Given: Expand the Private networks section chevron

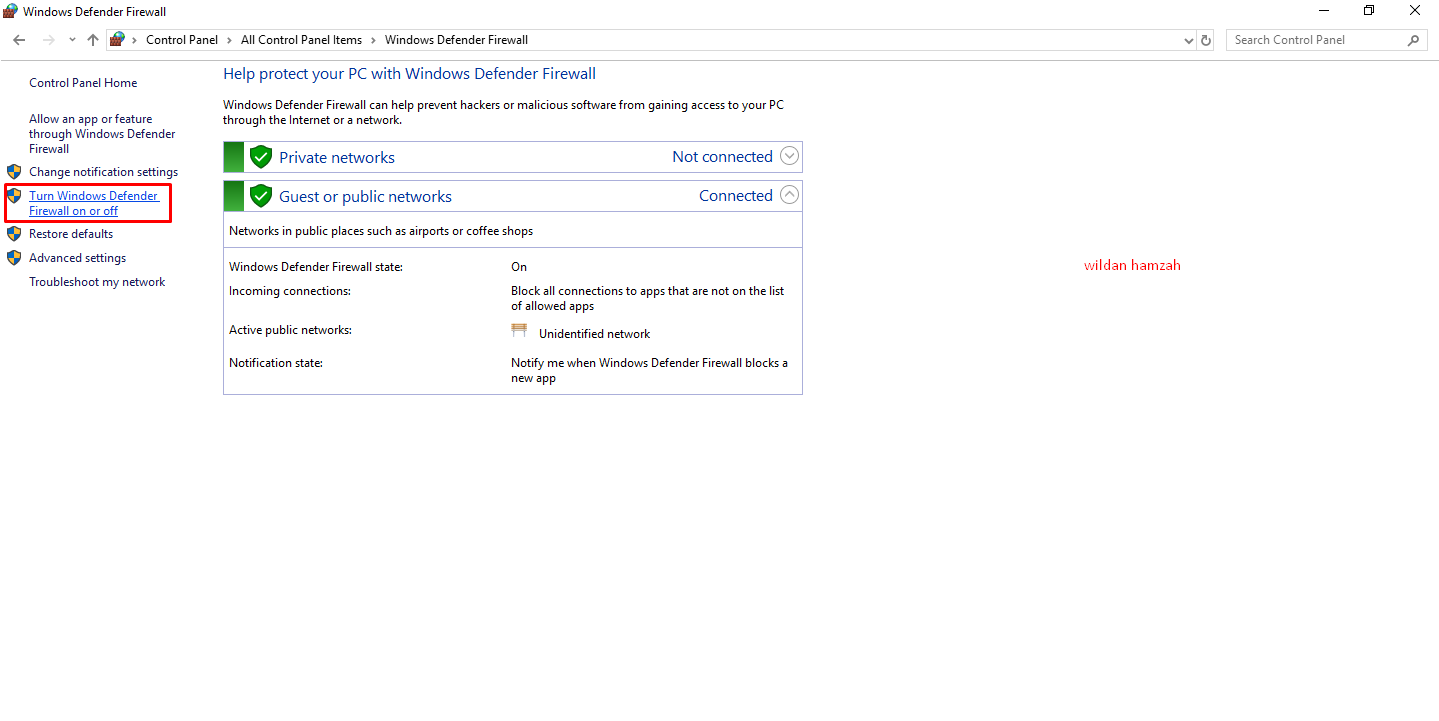Looking at the screenshot, I should (x=790, y=156).
